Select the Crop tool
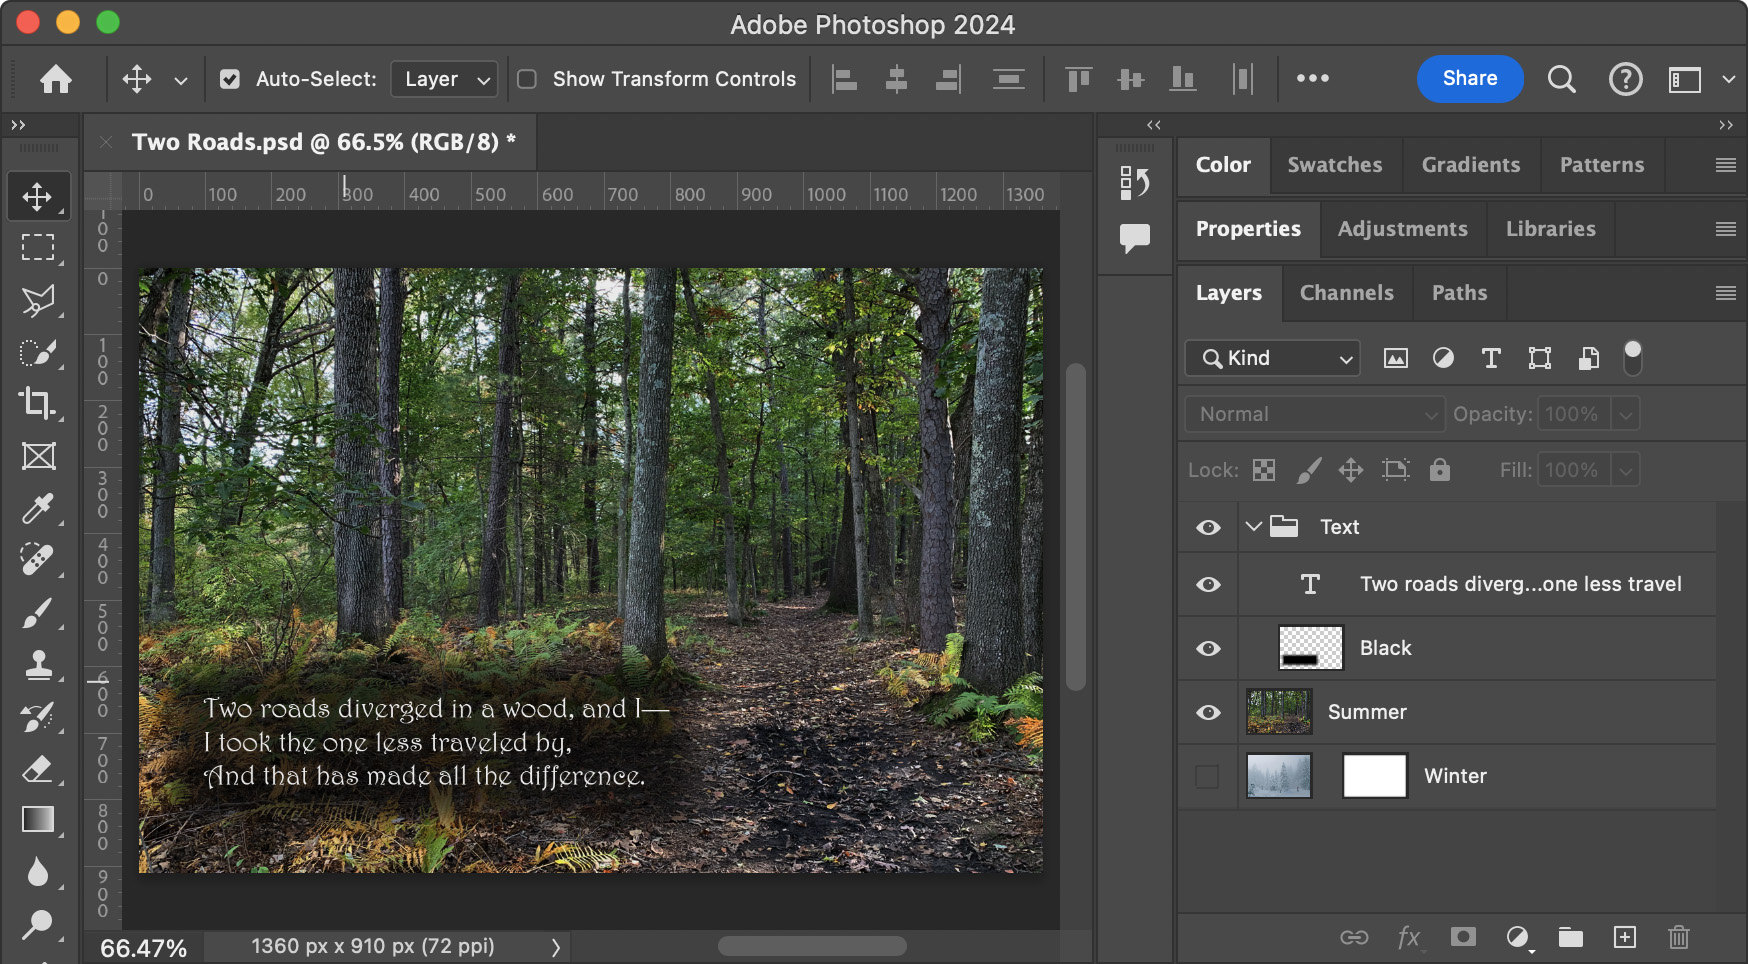Image resolution: width=1748 pixels, height=964 pixels. click(38, 403)
